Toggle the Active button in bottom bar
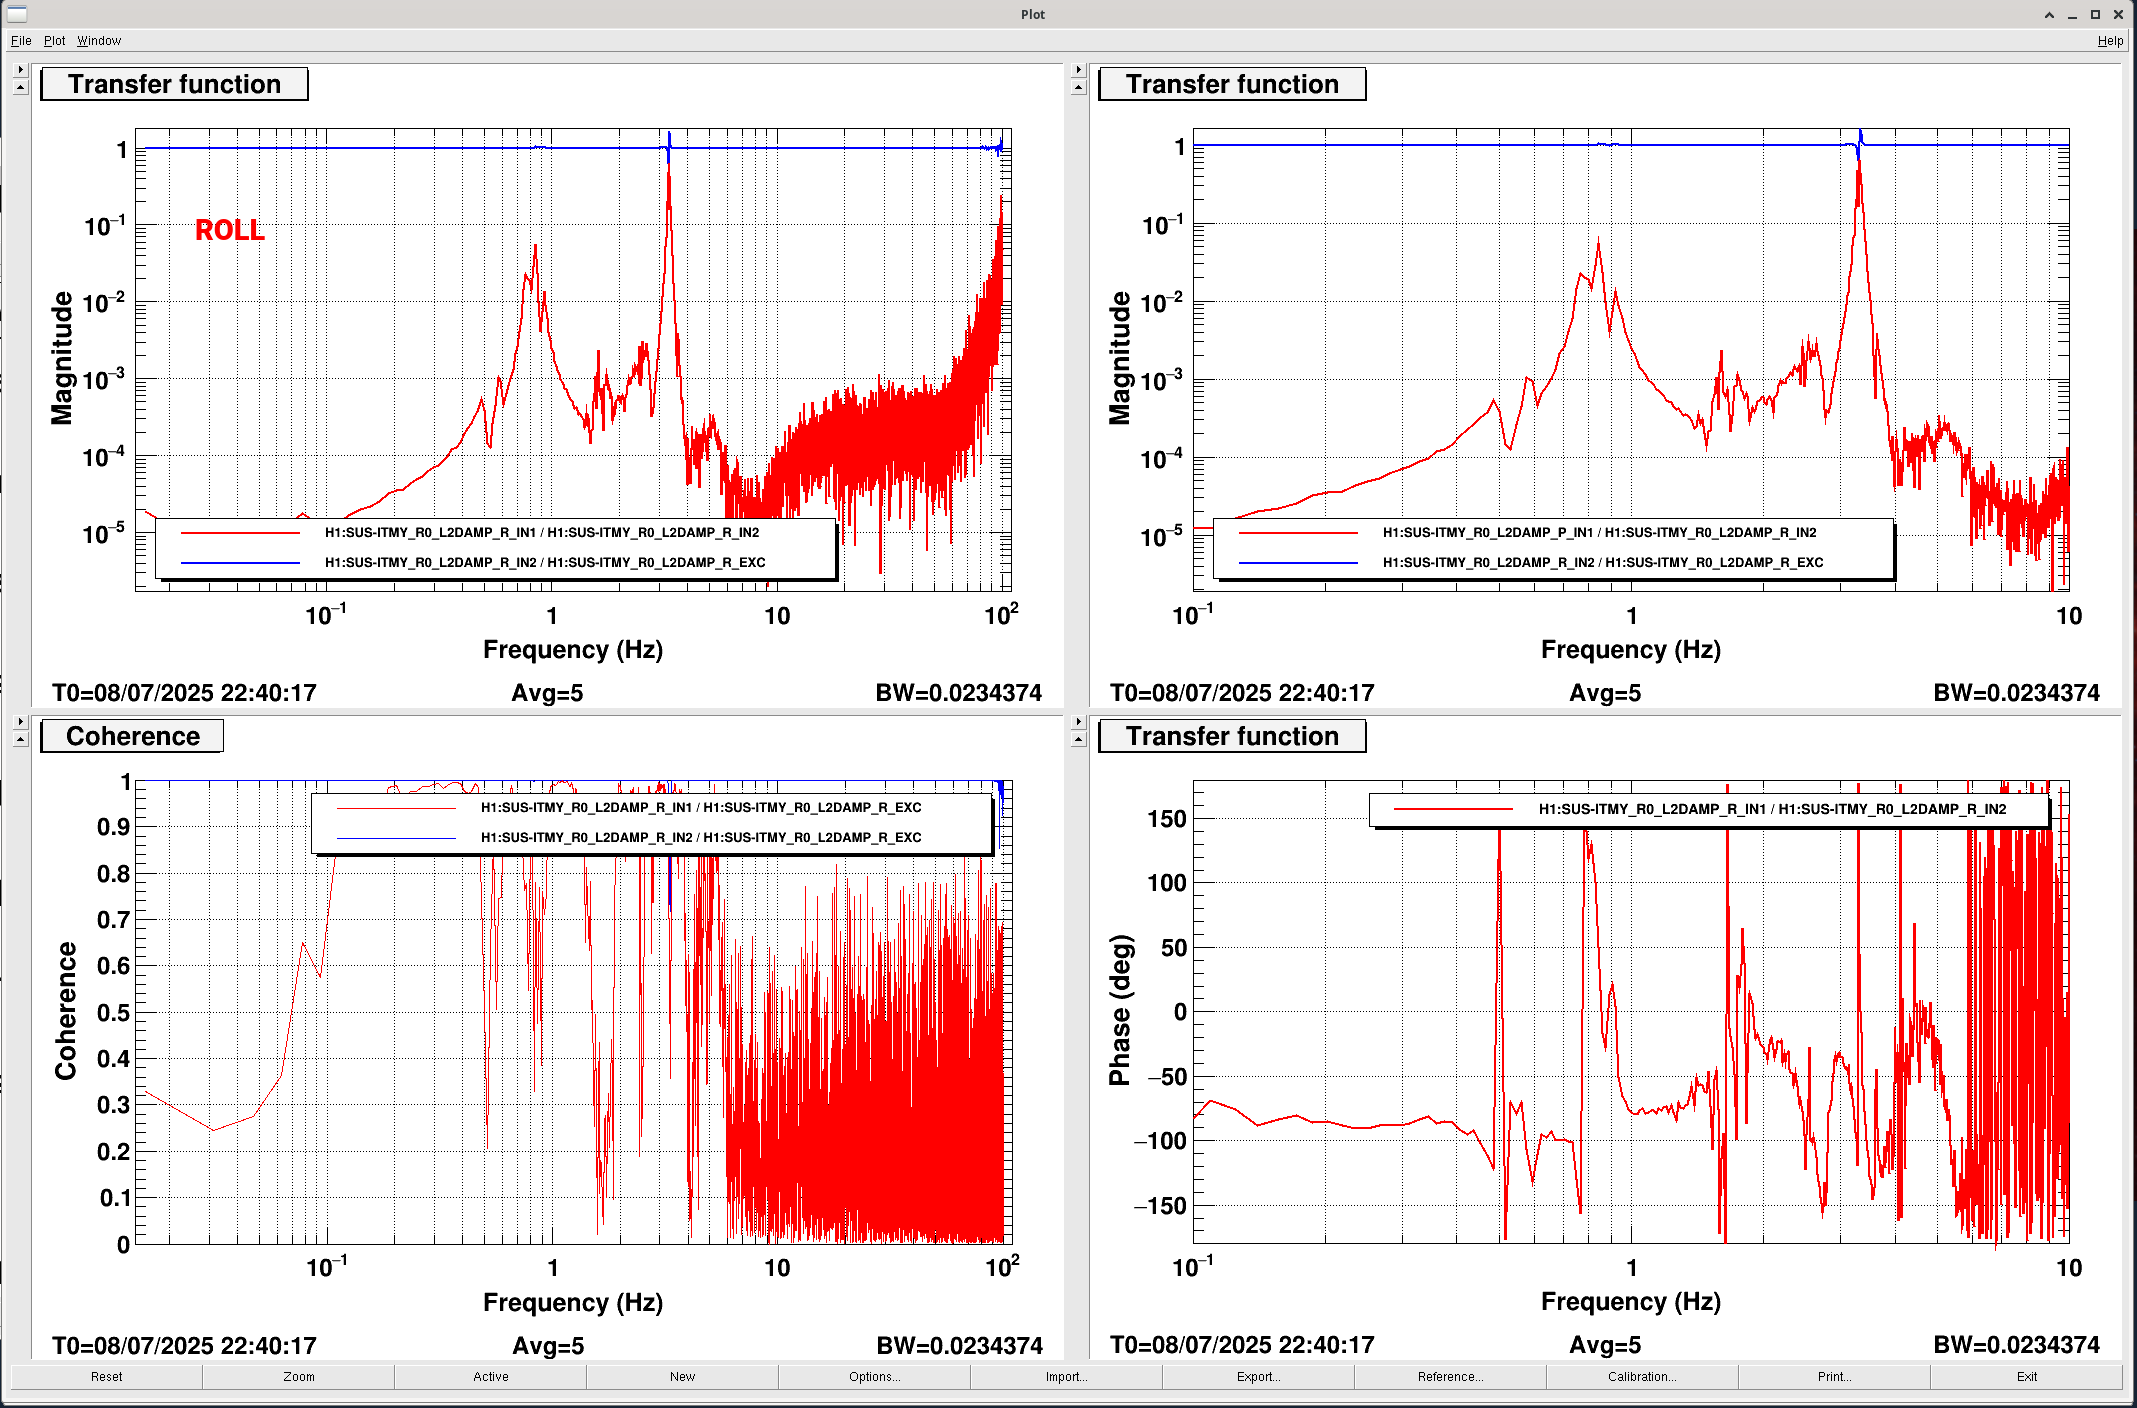Viewport: 2137px width, 1408px height. pos(490,1377)
